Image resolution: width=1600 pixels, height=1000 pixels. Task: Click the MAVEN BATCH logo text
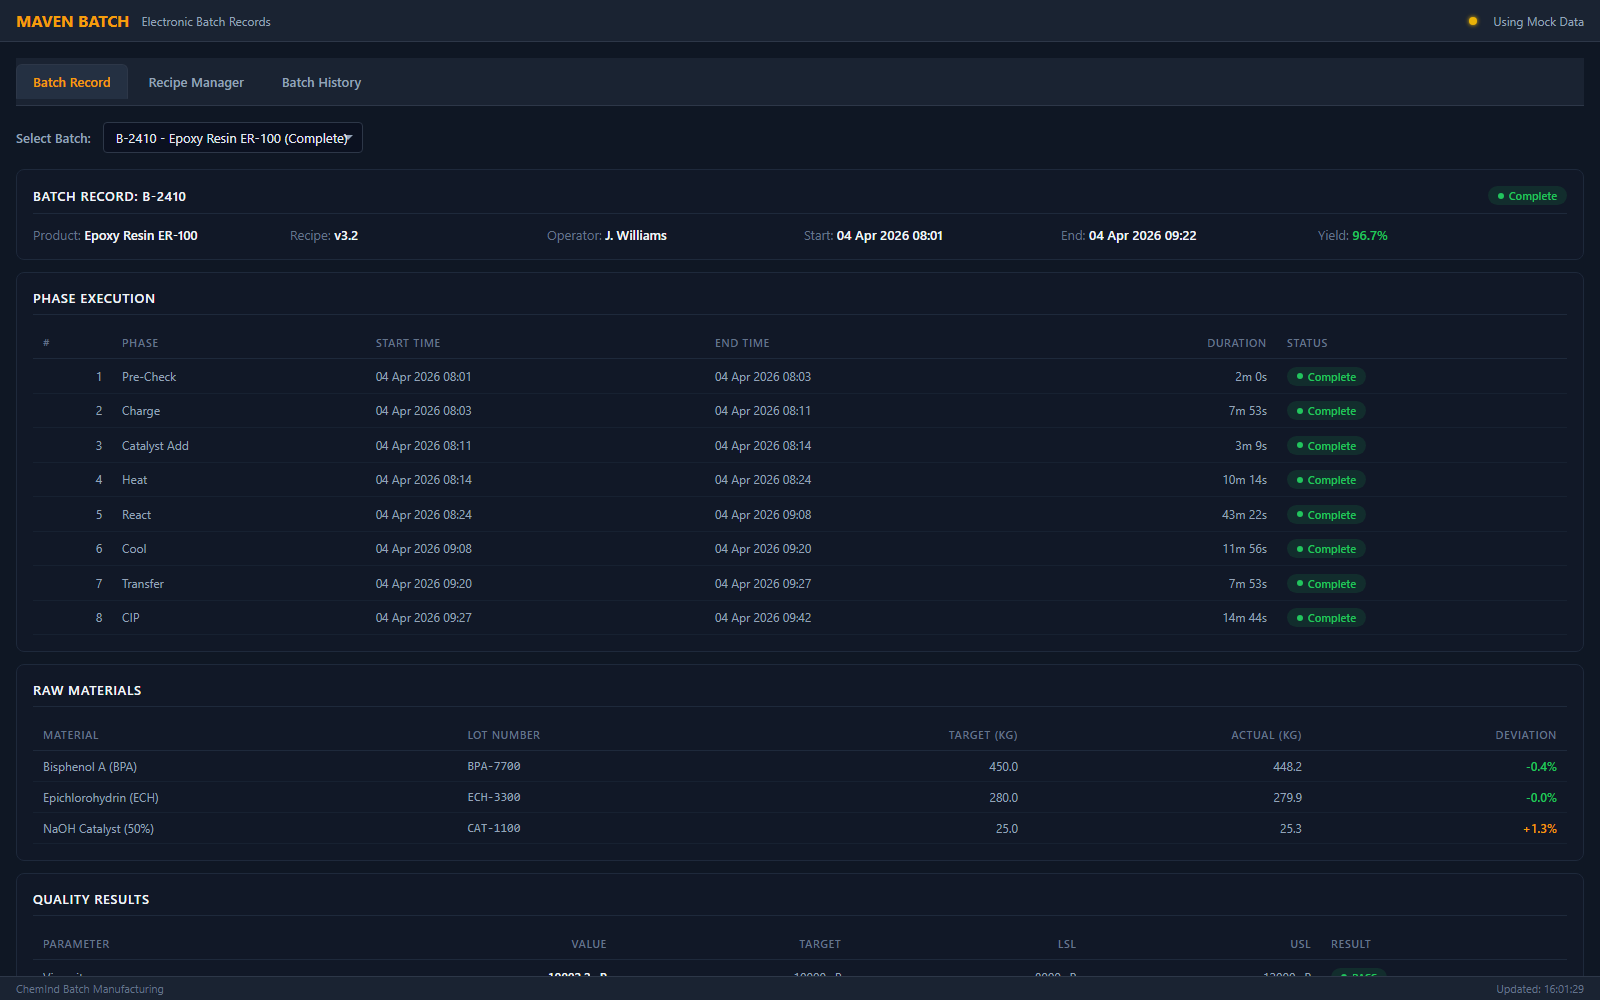point(72,21)
